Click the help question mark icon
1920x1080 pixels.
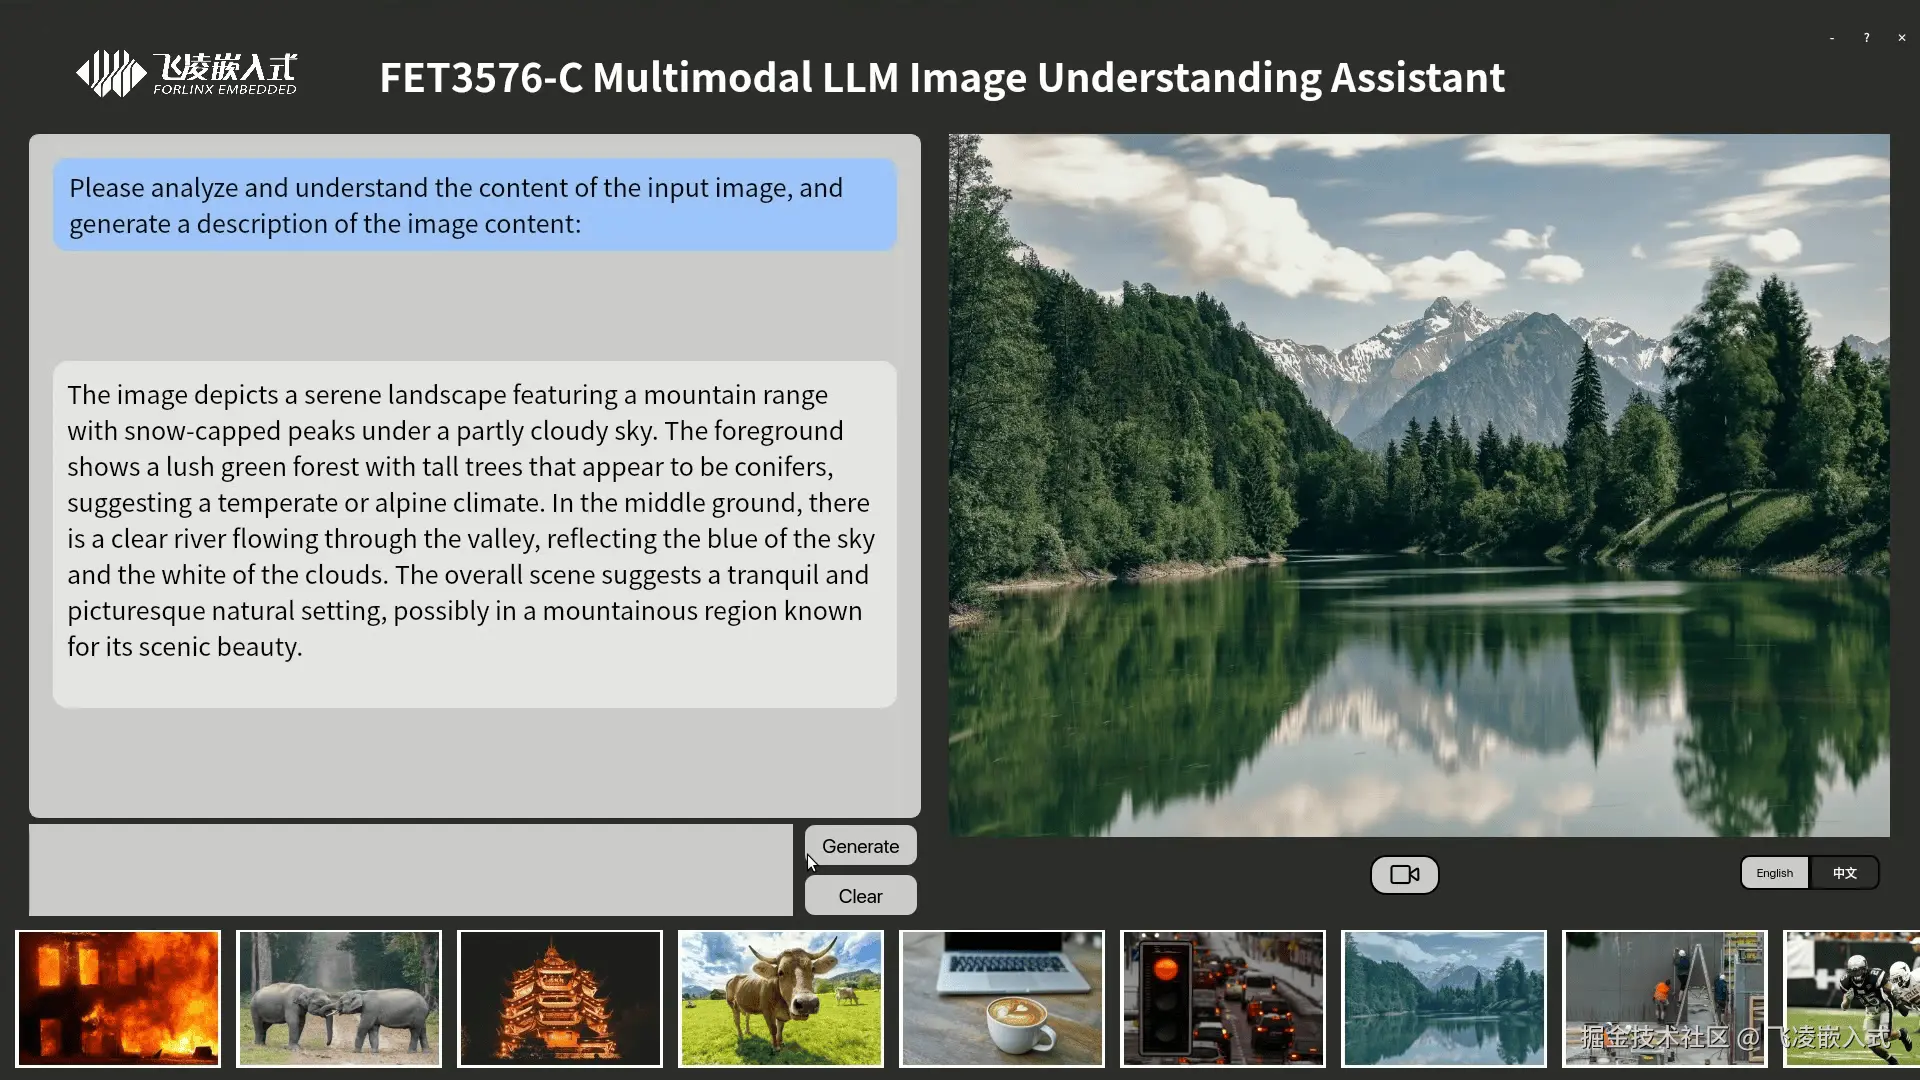point(1866,38)
